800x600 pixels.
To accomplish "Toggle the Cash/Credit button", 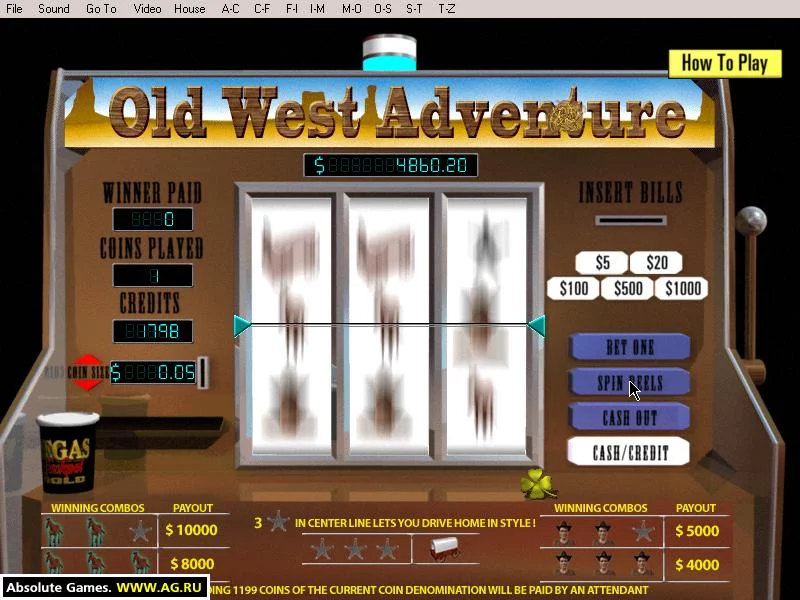I will [630, 452].
